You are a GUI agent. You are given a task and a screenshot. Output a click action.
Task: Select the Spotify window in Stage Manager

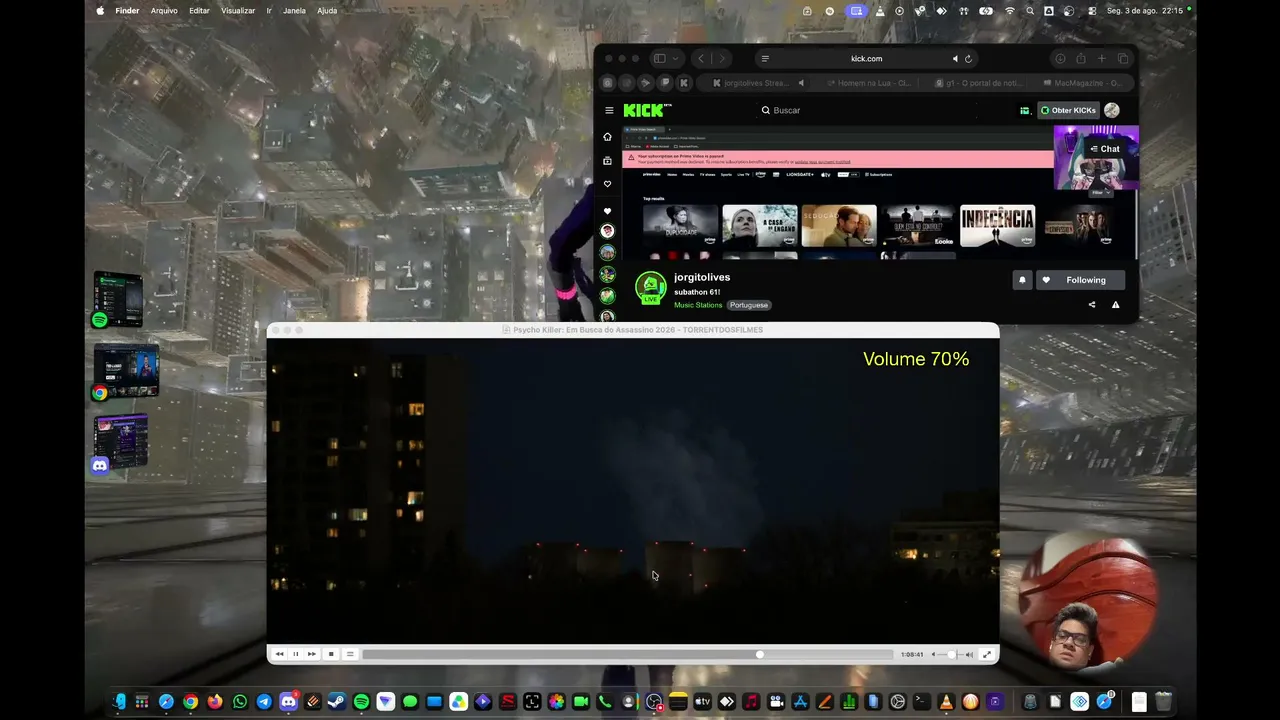[x=117, y=299]
